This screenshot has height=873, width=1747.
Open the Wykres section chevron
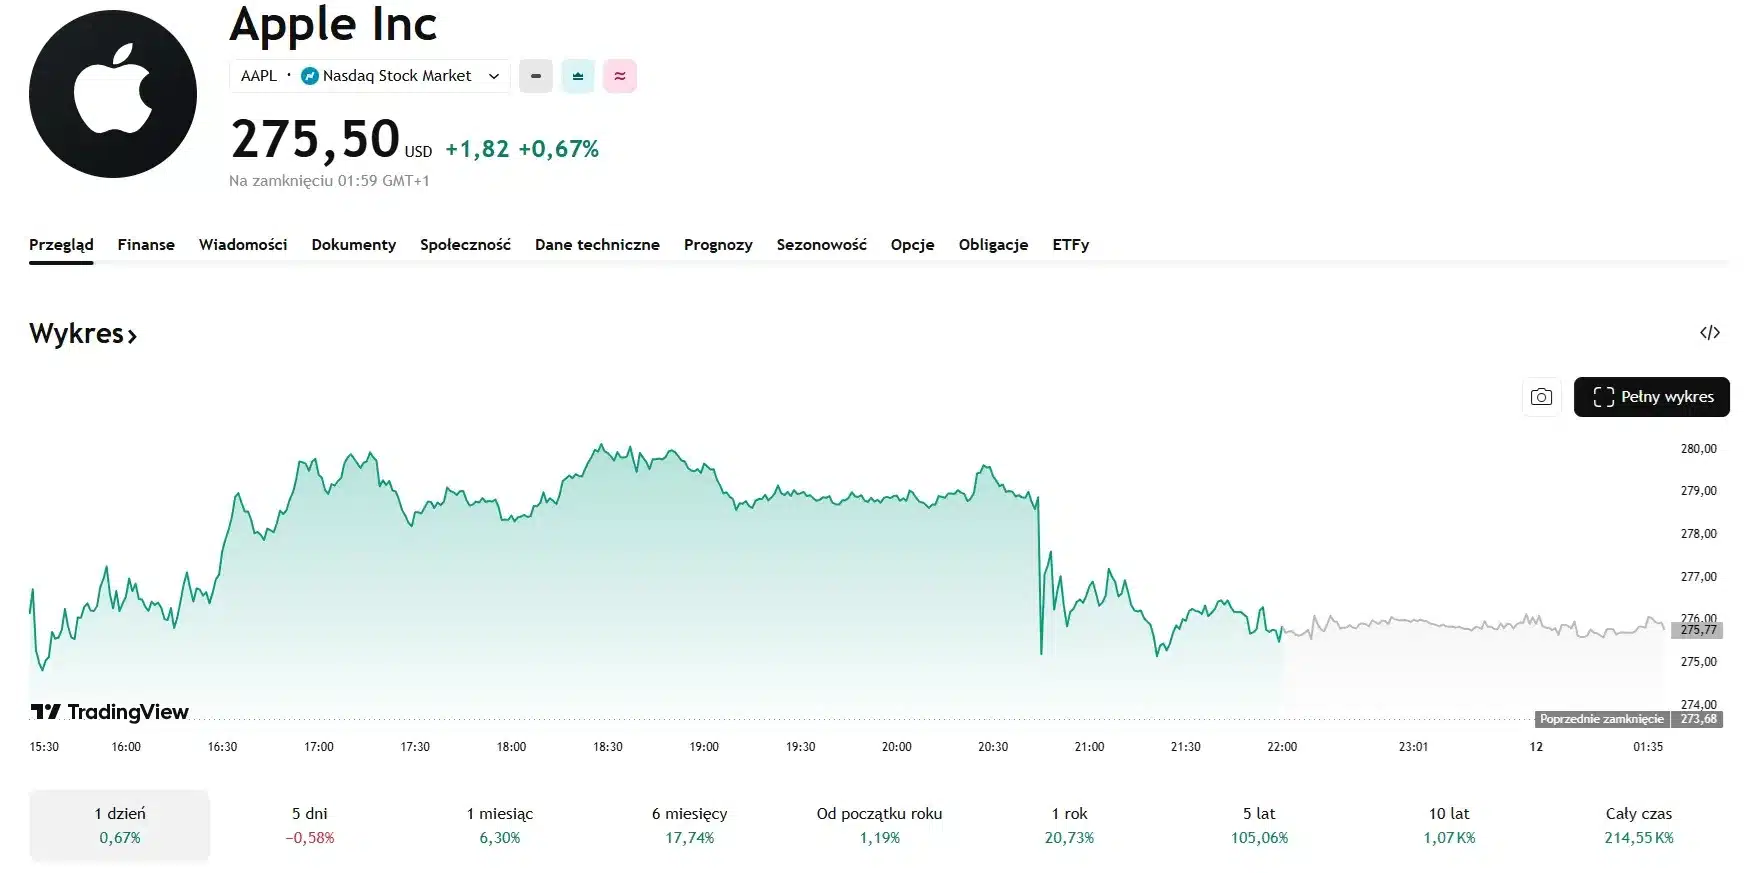coord(132,335)
